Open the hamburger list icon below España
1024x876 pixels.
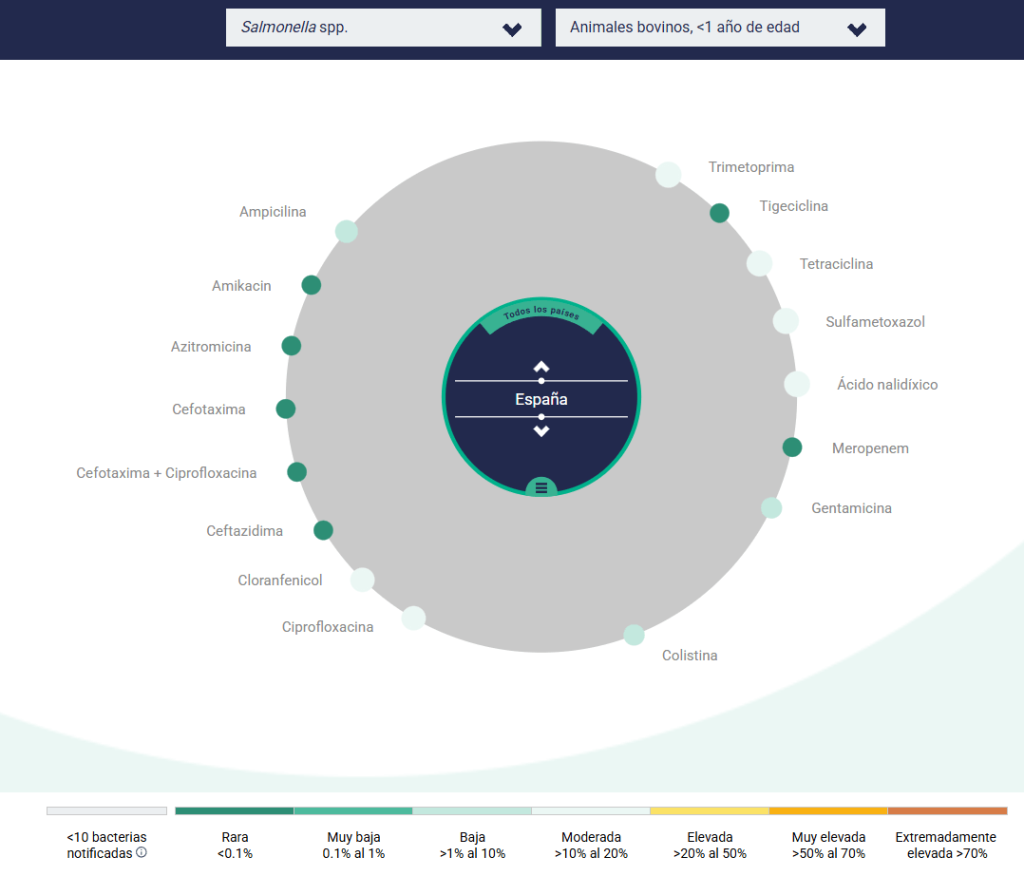[x=541, y=488]
